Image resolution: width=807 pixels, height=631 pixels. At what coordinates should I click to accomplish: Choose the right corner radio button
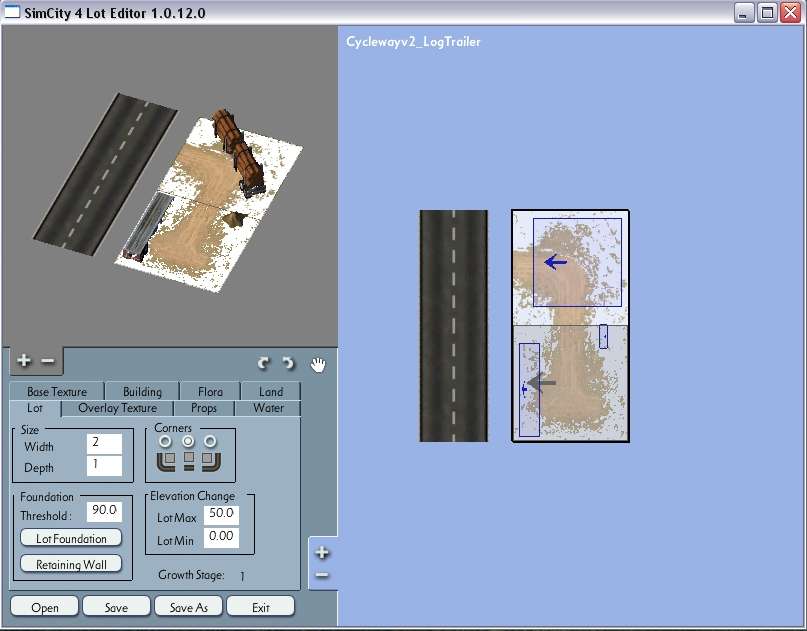point(210,441)
